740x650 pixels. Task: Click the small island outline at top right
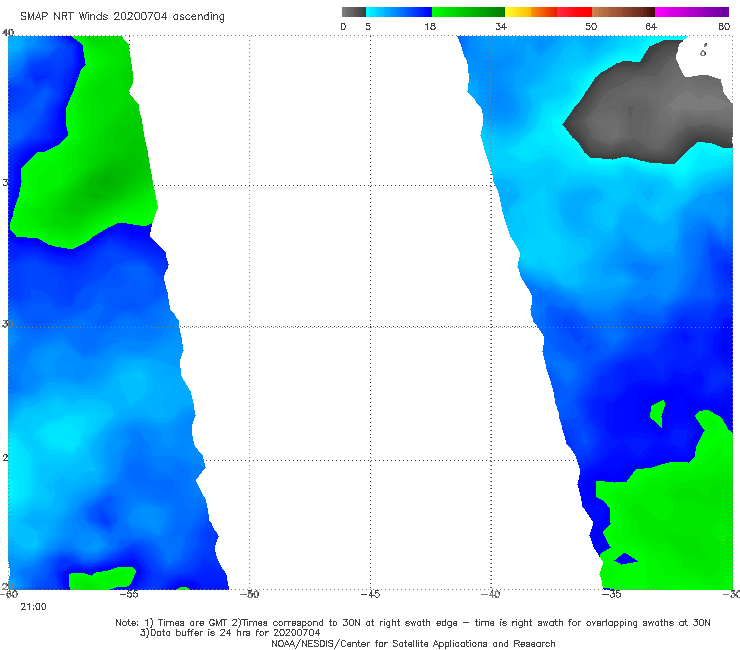[x=703, y=51]
